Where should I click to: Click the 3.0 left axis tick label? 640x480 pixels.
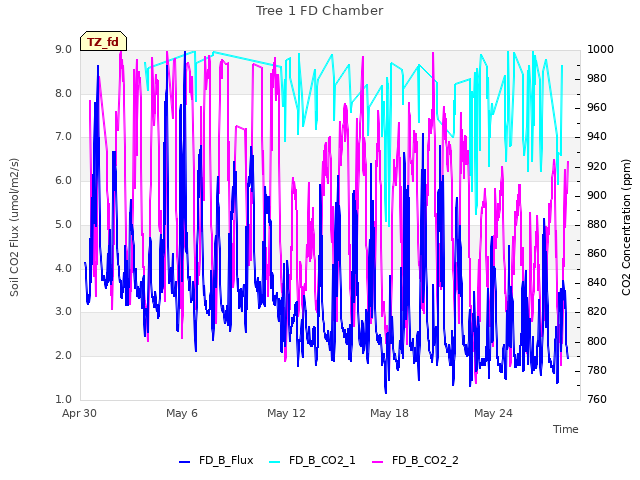[x=63, y=312]
